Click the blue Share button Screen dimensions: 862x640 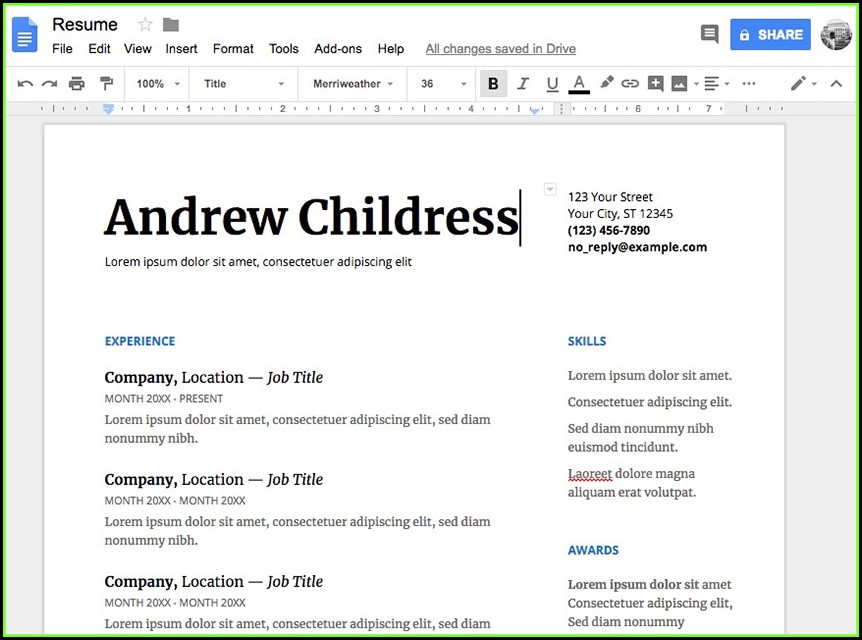770,34
